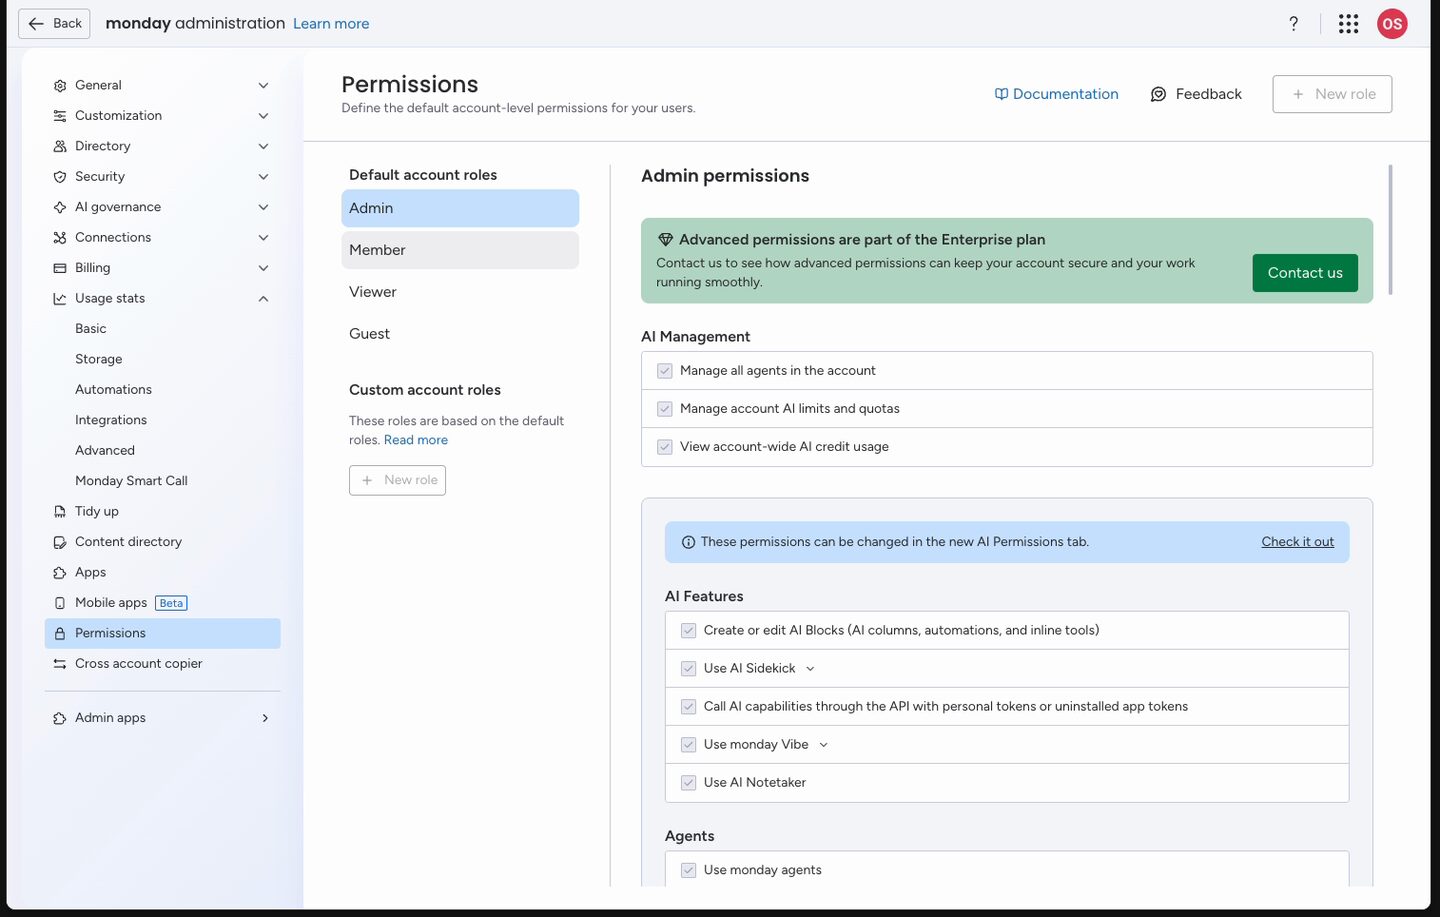This screenshot has width=1440, height=917.
Task: Click the Feedback chat bubble icon
Action: tap(1158, 94)
